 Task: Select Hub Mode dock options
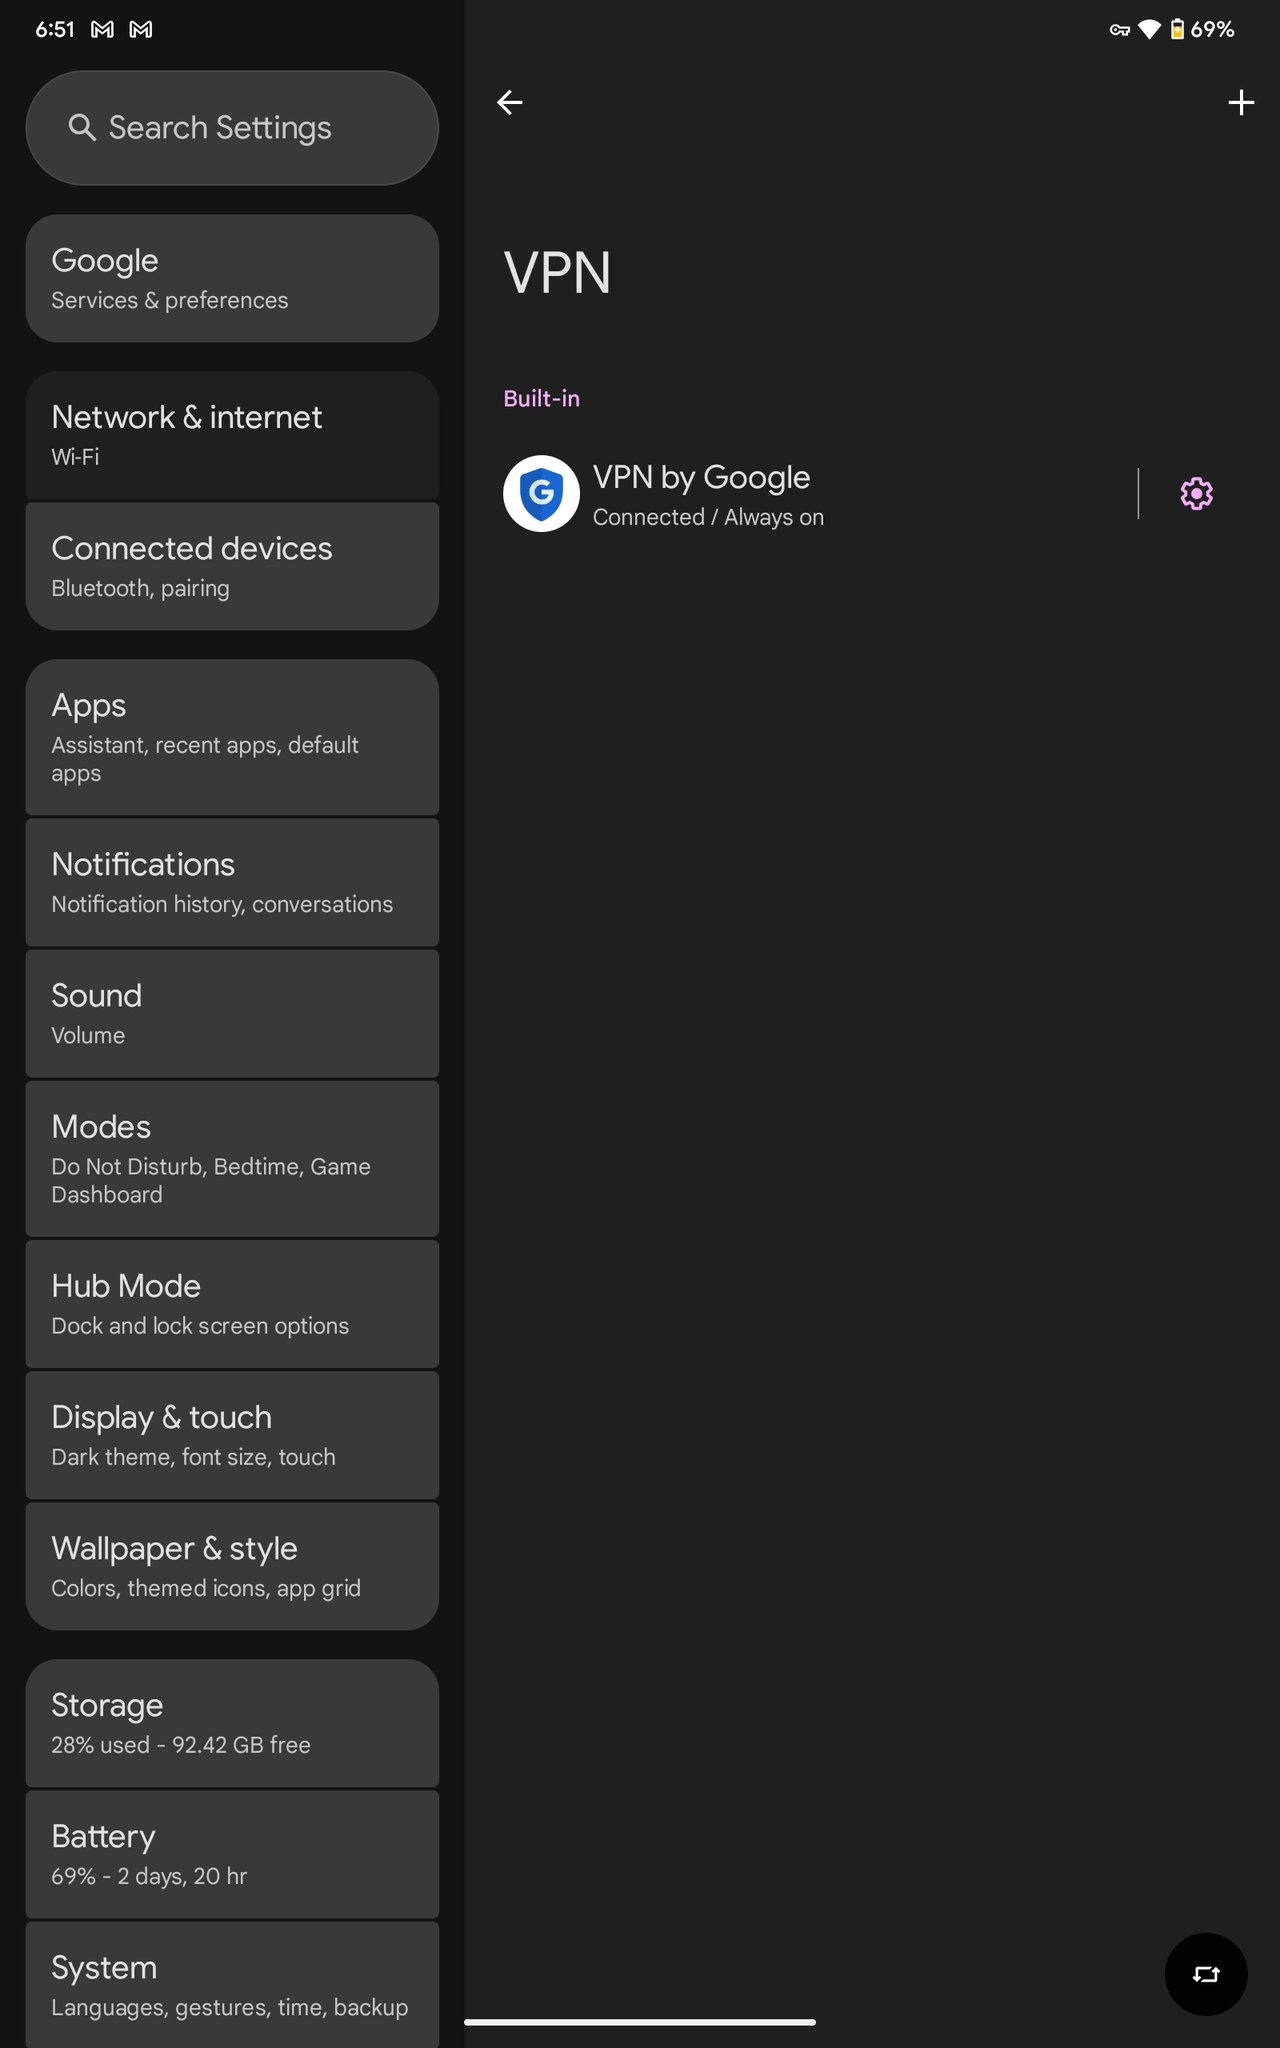coord(232,1304)
